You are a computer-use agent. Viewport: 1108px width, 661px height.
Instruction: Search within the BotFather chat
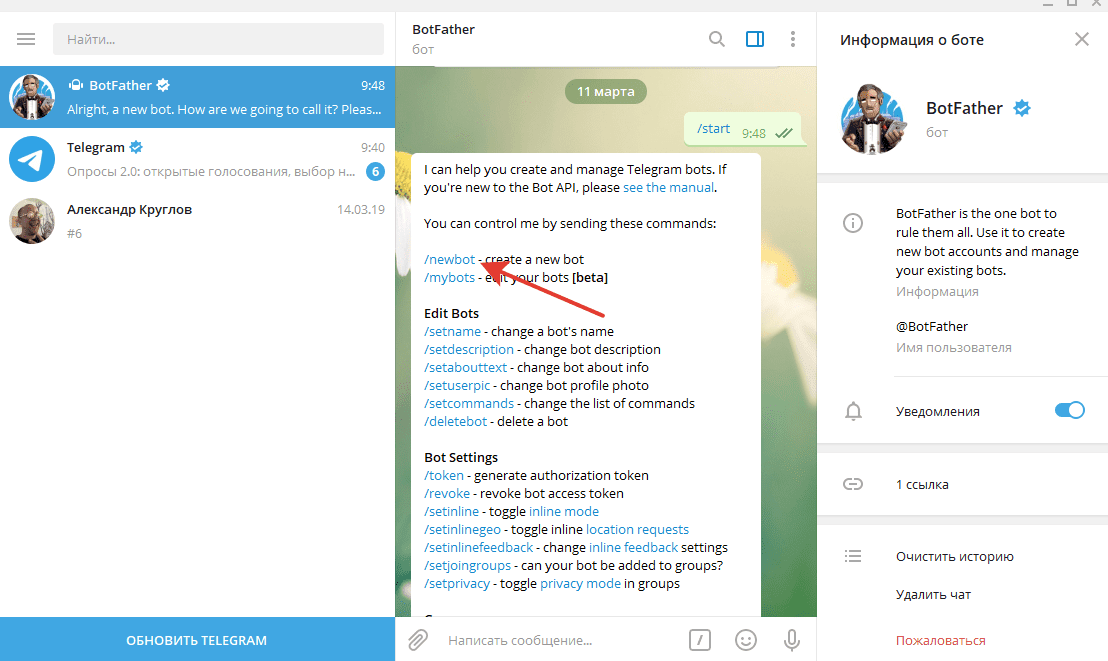716,39
